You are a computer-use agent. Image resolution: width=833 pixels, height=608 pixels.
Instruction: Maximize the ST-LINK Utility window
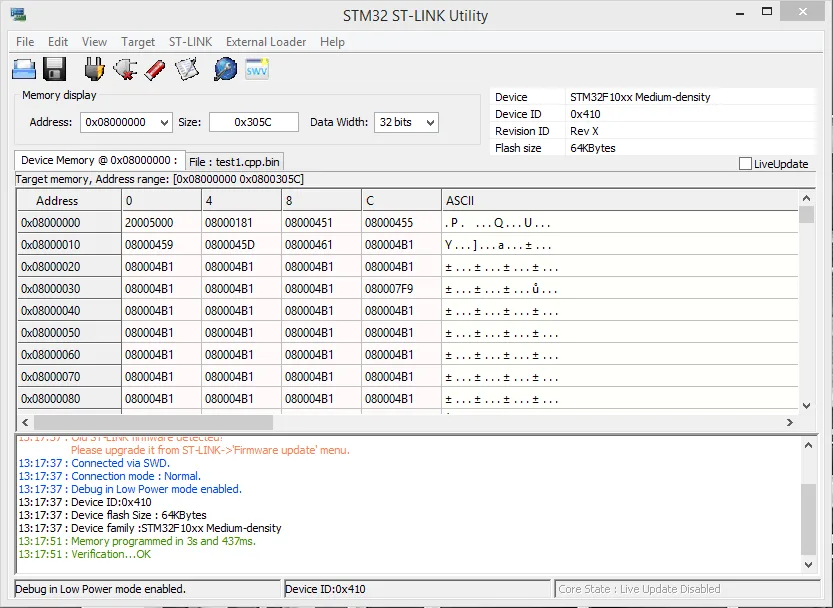[x=767, y=12]
